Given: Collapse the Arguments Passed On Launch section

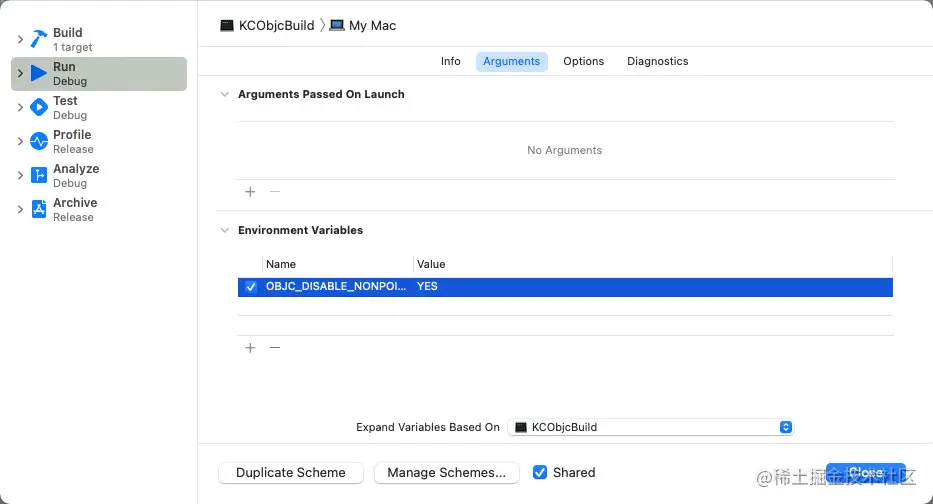Looking at the screenshot, I should pos(224,94).
